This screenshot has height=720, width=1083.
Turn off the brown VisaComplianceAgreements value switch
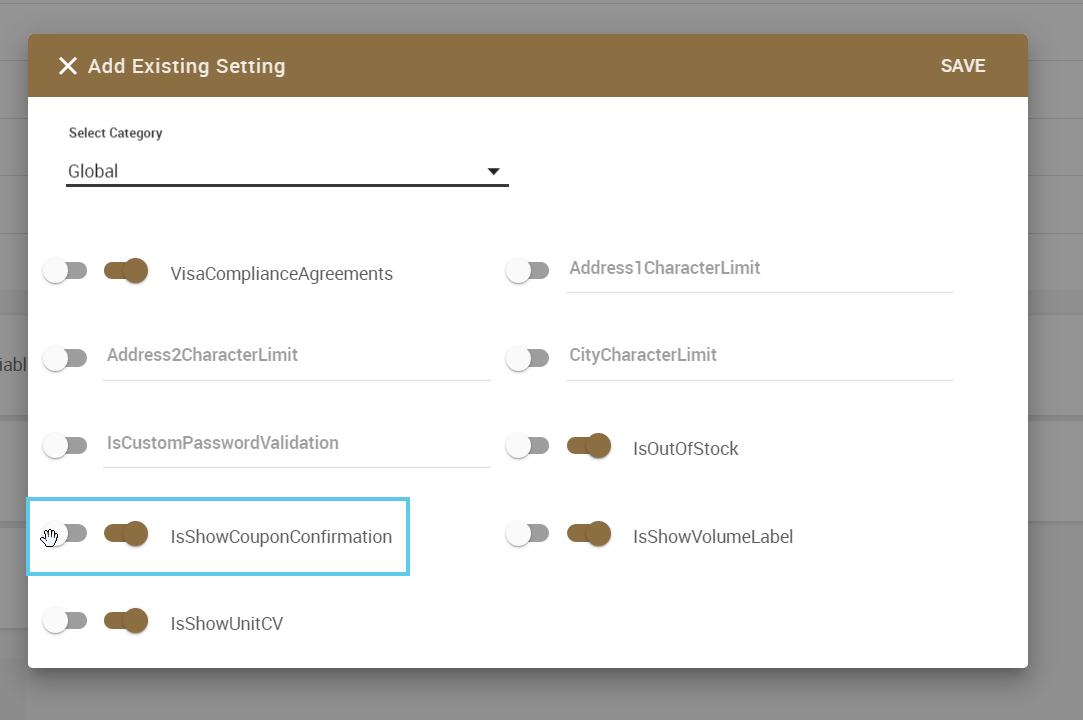tap(127, 271)
